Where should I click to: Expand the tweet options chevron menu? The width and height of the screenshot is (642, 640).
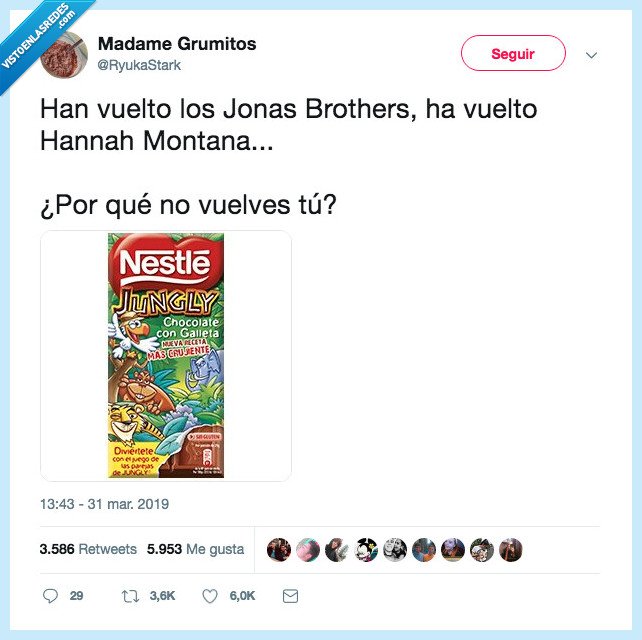tap(591, 55)
